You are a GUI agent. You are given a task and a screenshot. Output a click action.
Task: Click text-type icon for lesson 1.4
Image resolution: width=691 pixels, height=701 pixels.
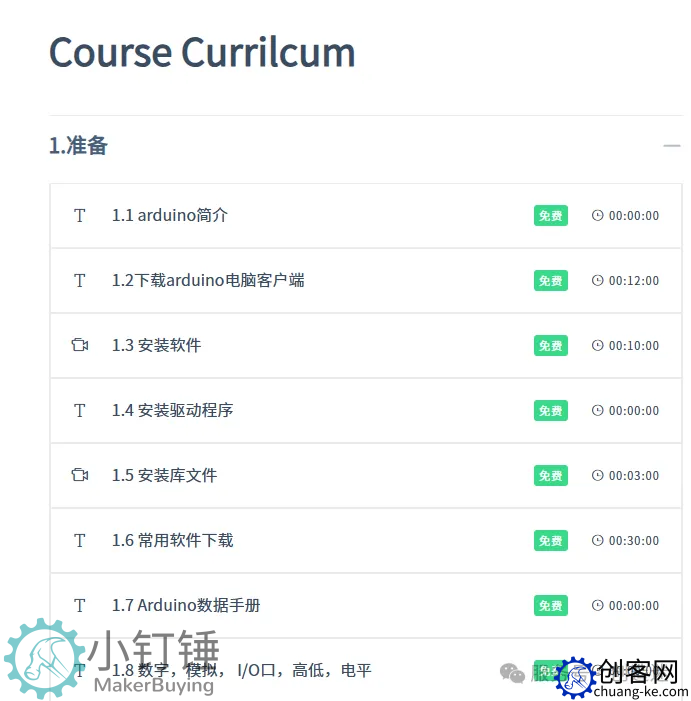(80, 411)
